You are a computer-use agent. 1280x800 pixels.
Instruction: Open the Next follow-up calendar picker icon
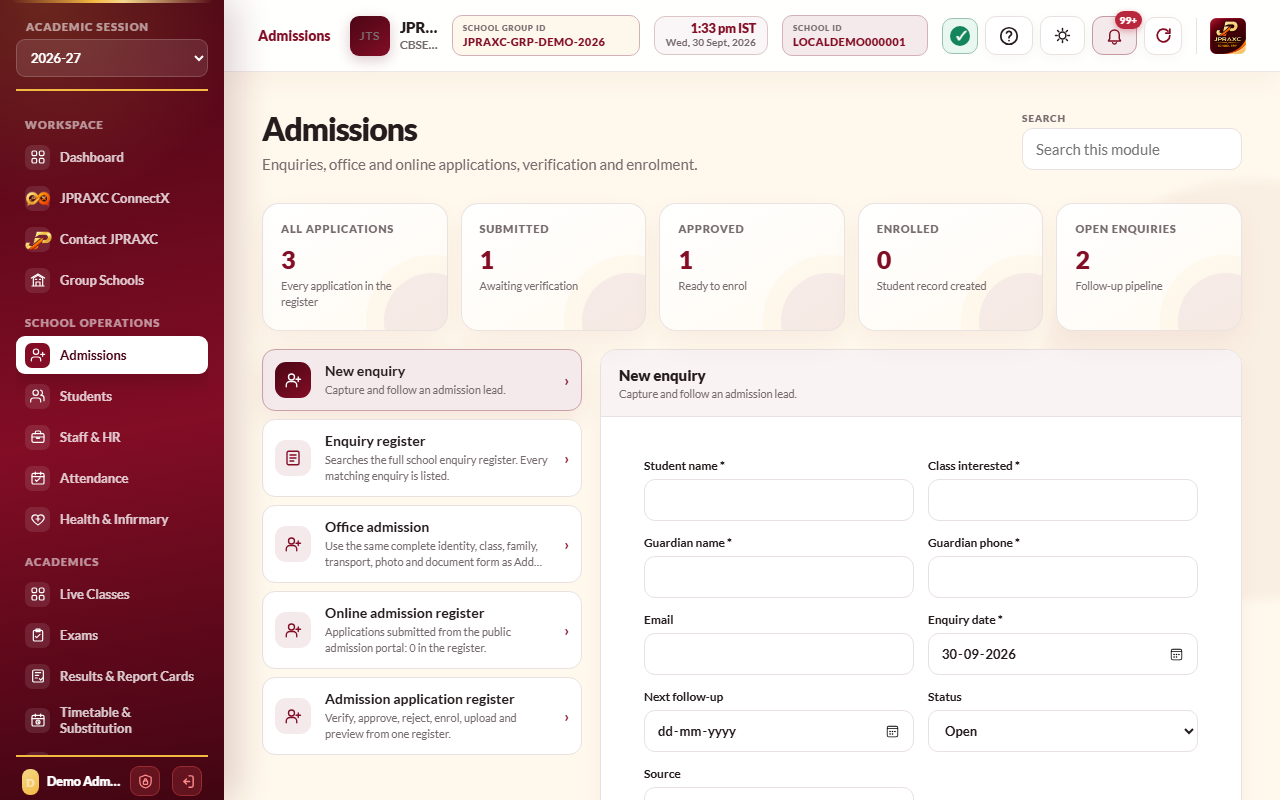click(x=893, y=731)
